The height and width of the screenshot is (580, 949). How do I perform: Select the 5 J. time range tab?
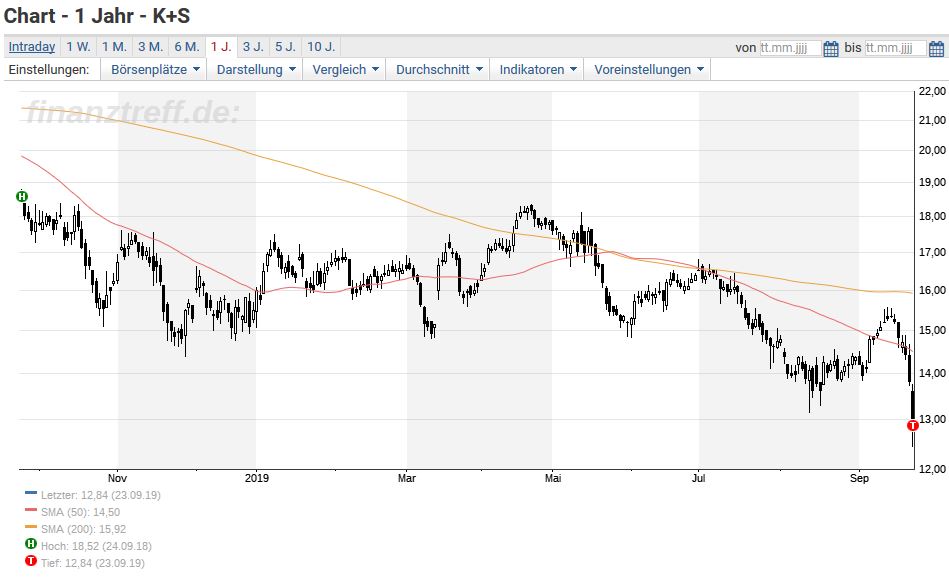(x=285, y=47)
